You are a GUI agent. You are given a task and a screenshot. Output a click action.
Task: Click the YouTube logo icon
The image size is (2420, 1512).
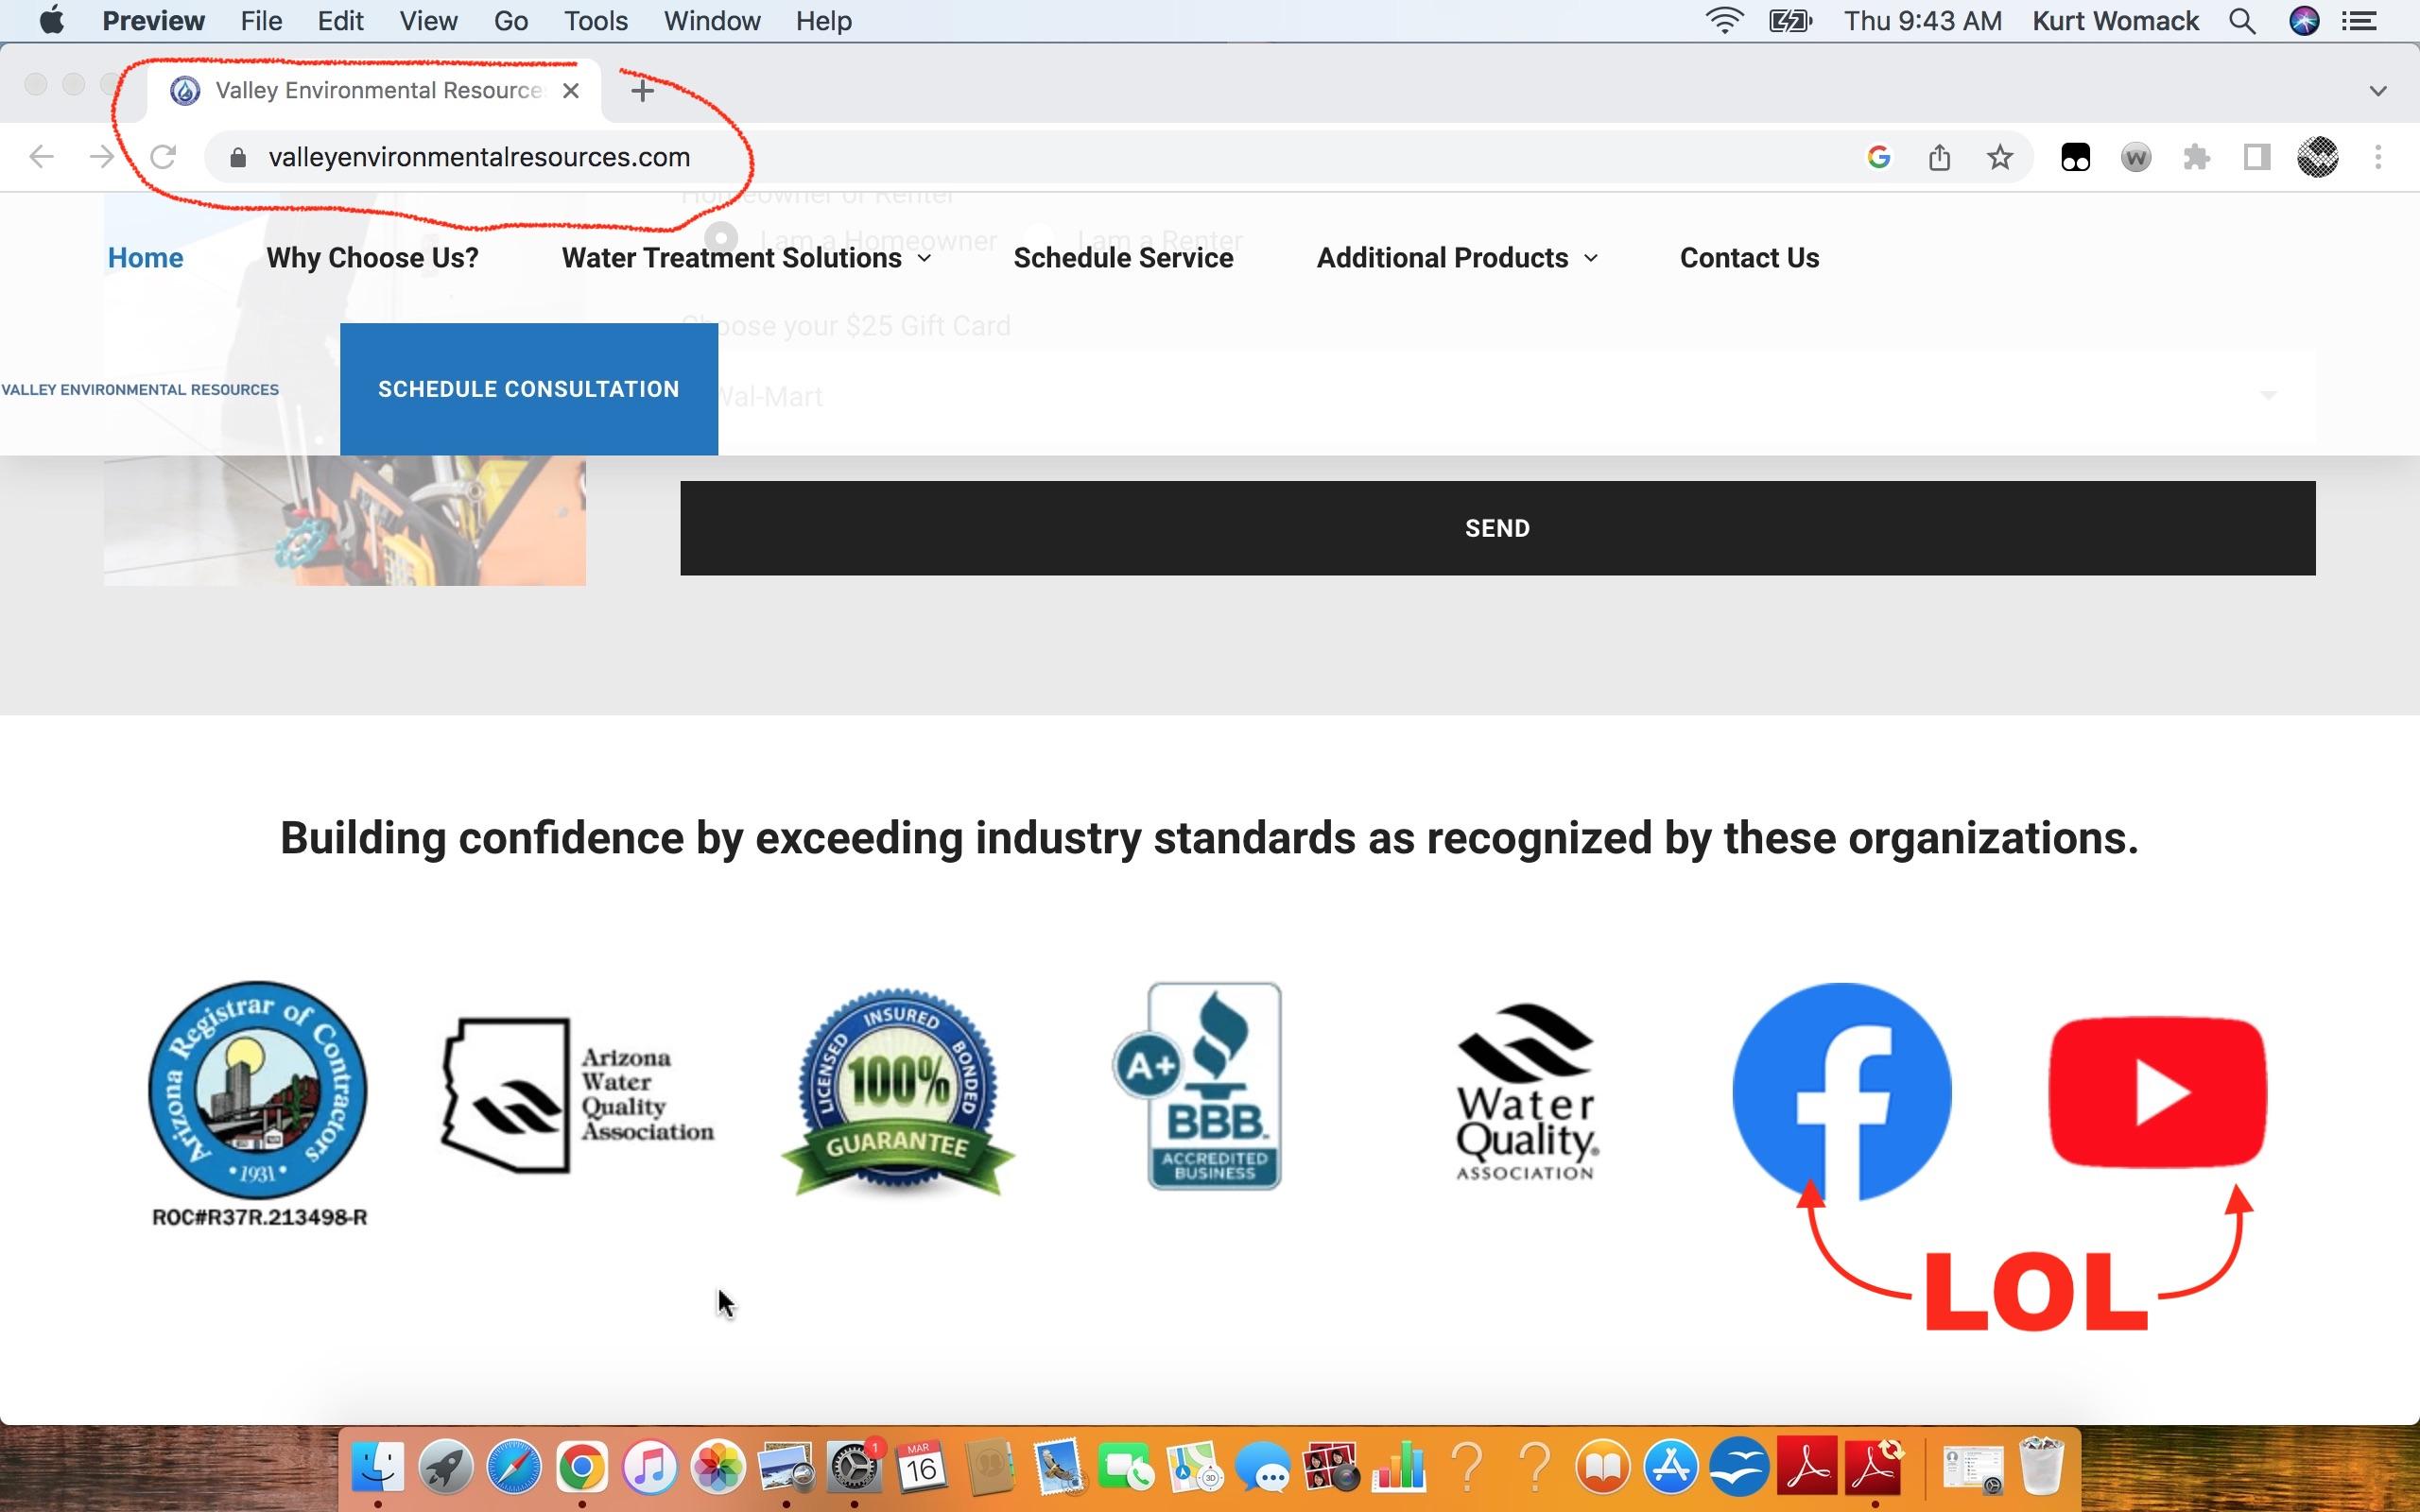tap(2157, 1092)
